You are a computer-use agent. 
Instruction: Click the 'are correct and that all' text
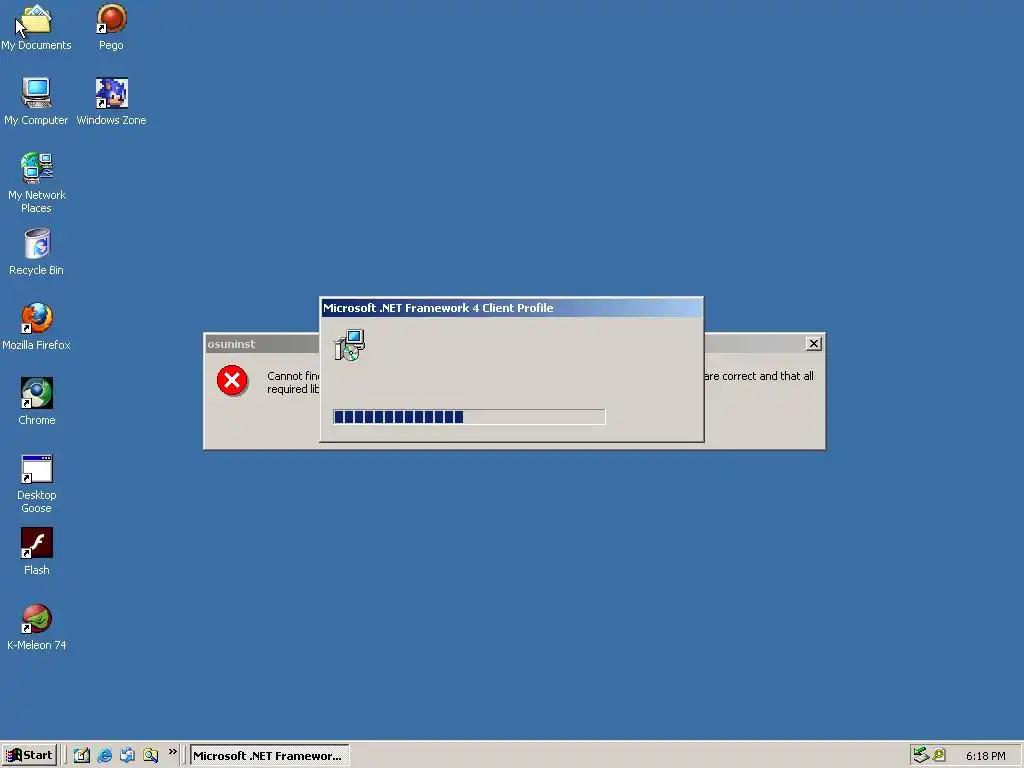(x=760, y=376)
